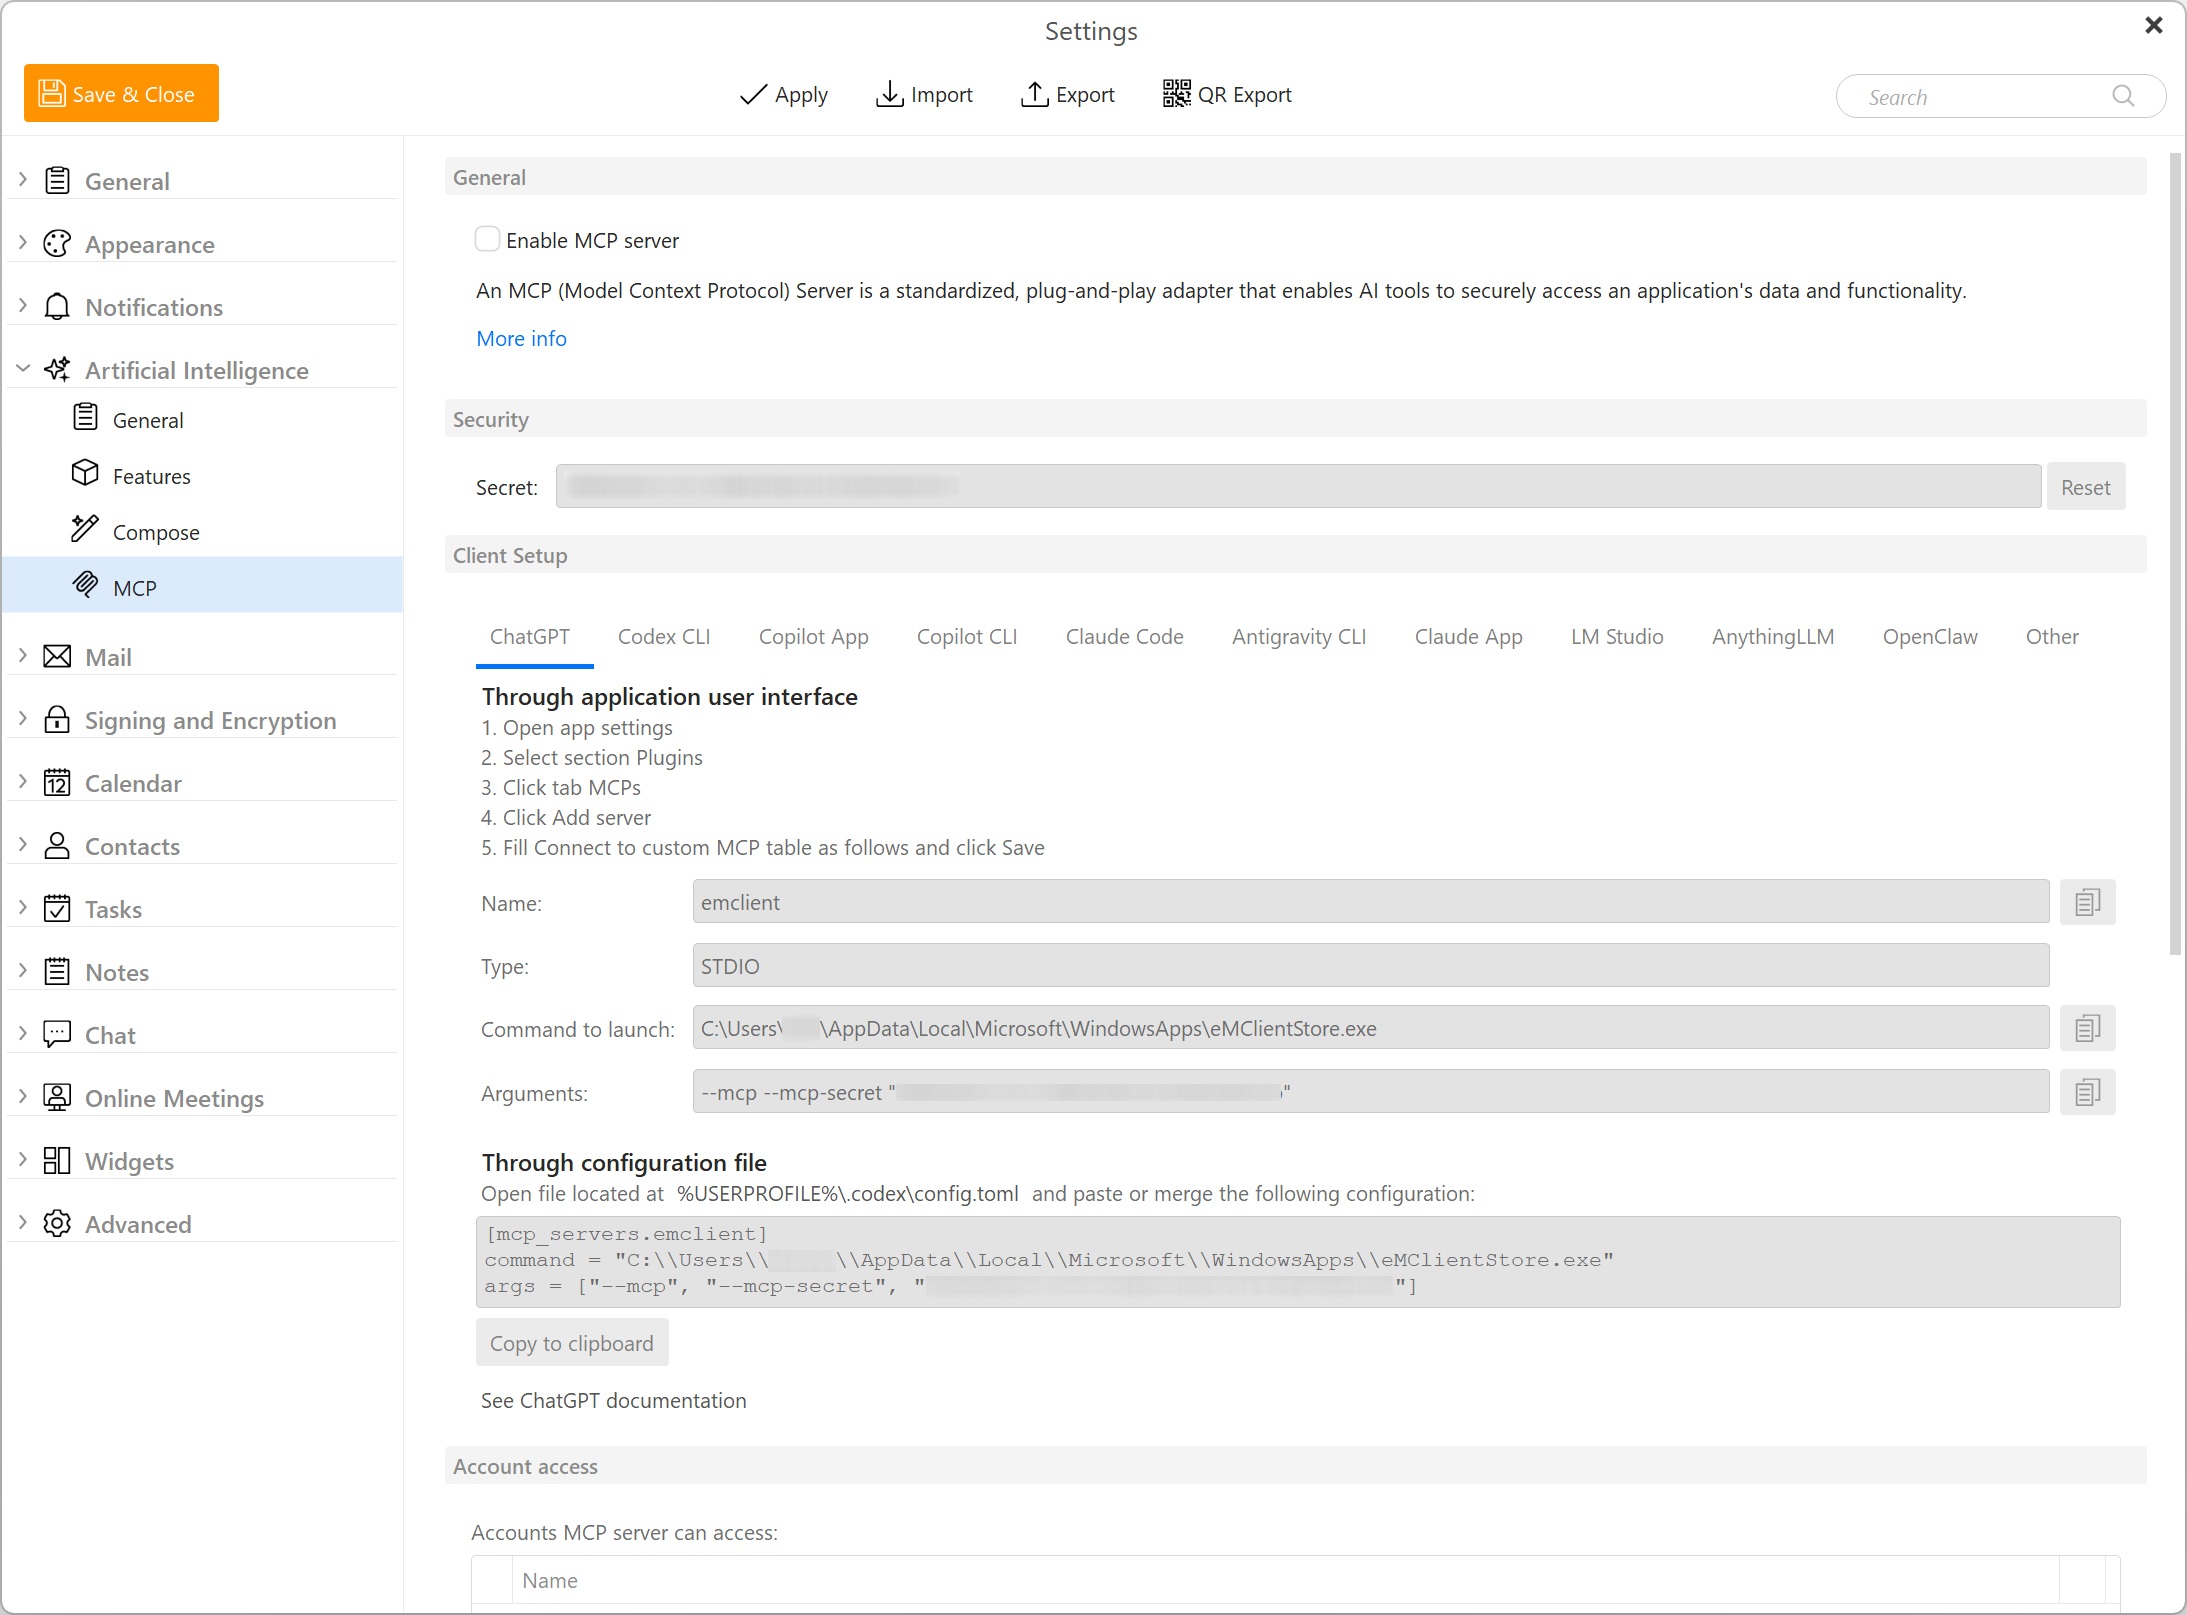
Task: Open Features under Artificial Intelligence
Action: coord(203,476)
